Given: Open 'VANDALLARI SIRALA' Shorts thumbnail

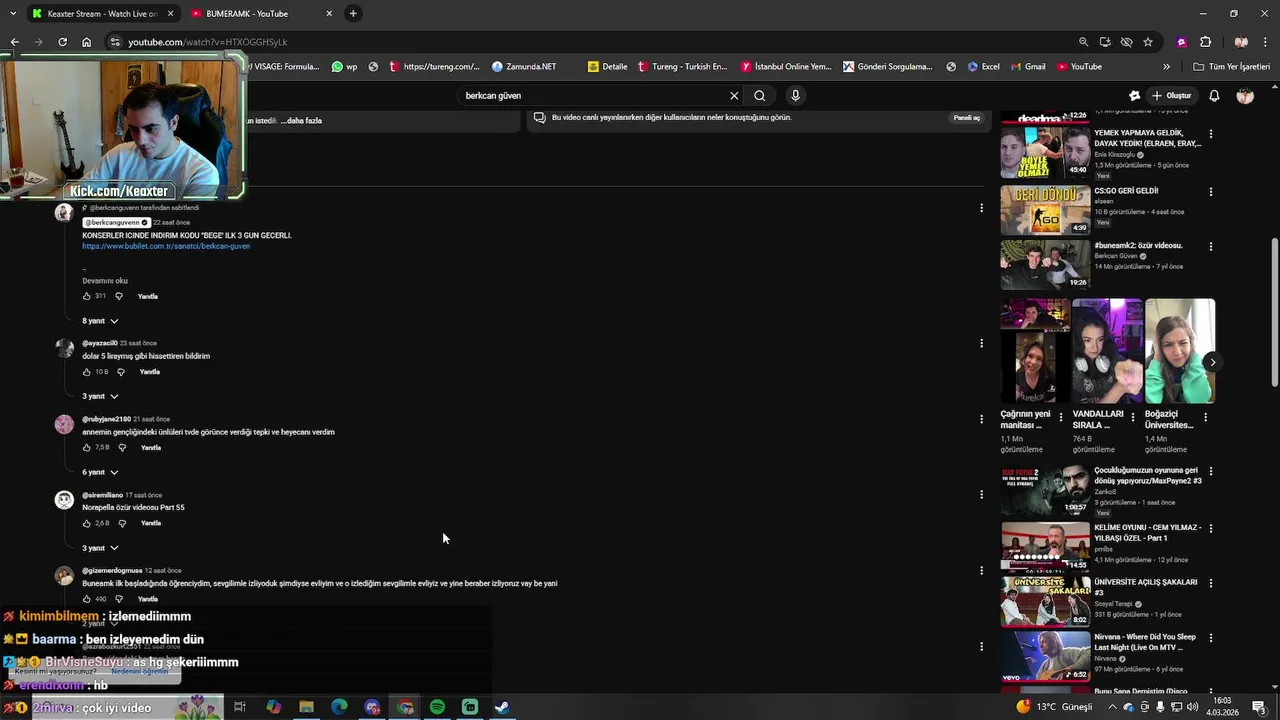Looking at the screenshot, I should pyautogui.click(x=1107, y=351).
